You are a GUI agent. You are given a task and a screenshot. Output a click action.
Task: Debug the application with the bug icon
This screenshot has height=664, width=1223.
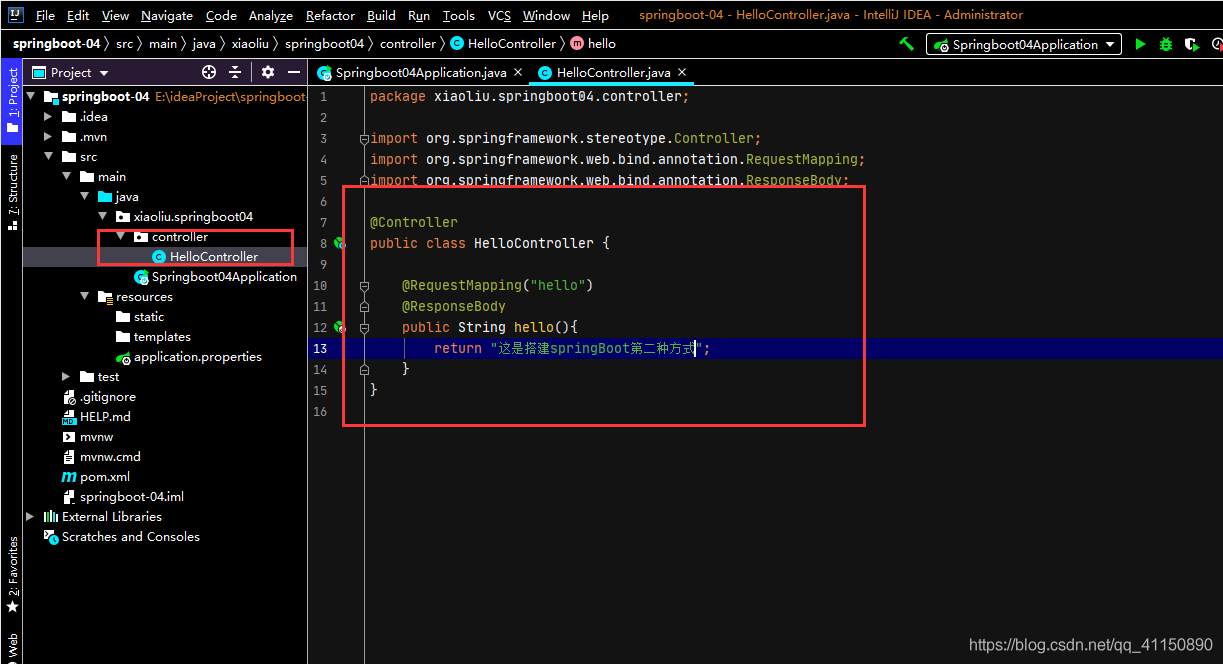pos(1166,44)
